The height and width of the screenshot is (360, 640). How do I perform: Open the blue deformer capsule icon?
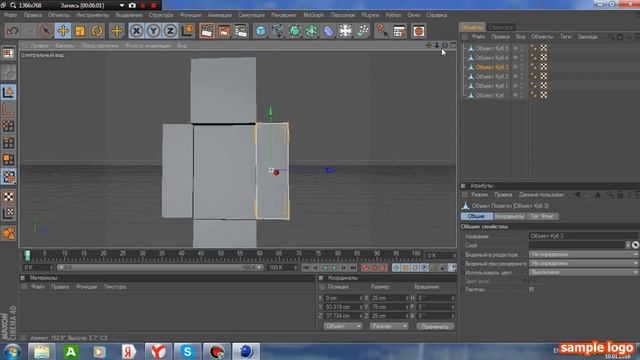(x=329, y=31)
